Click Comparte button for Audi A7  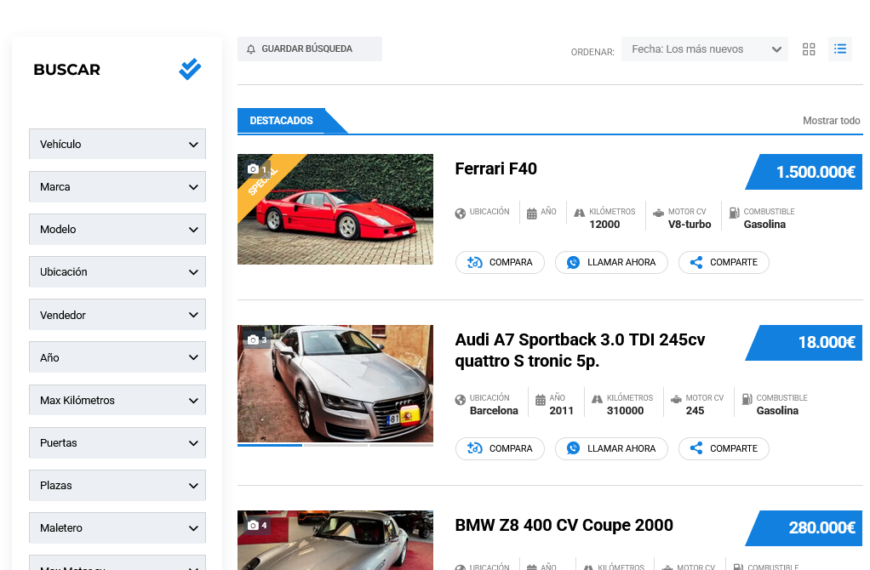coord(724,448)
